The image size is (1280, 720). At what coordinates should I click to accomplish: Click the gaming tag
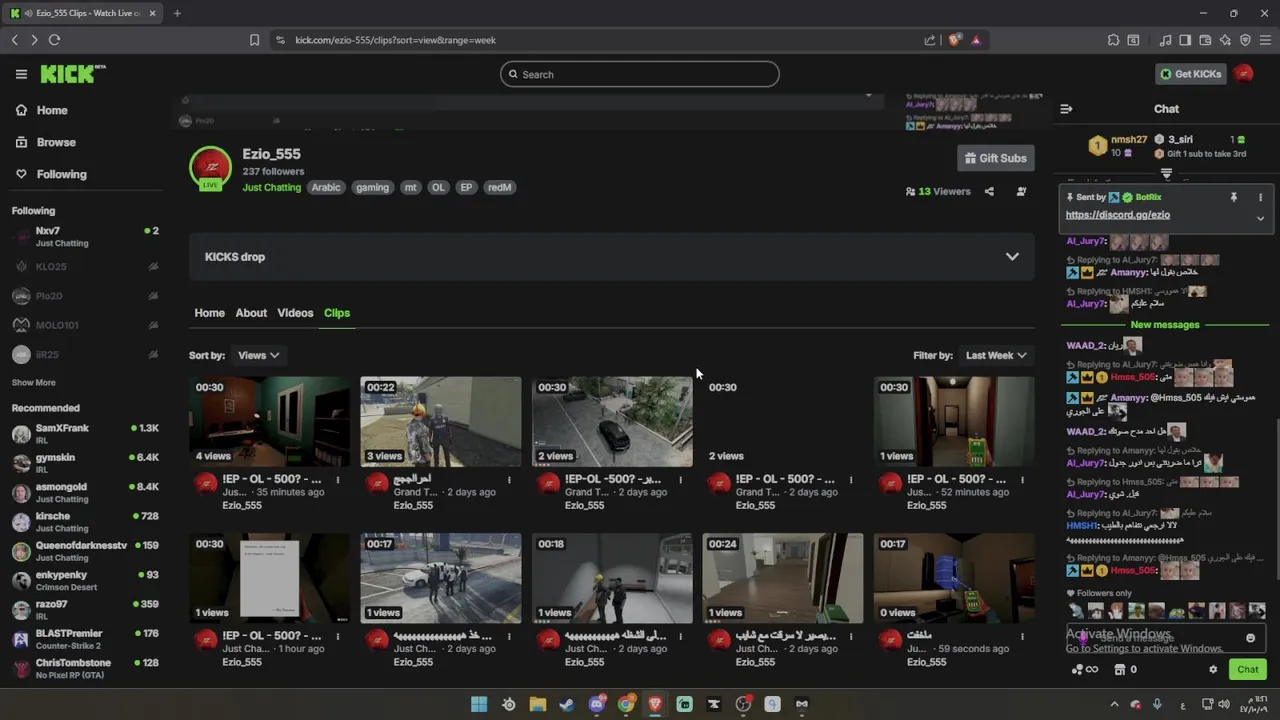[372, 187]
